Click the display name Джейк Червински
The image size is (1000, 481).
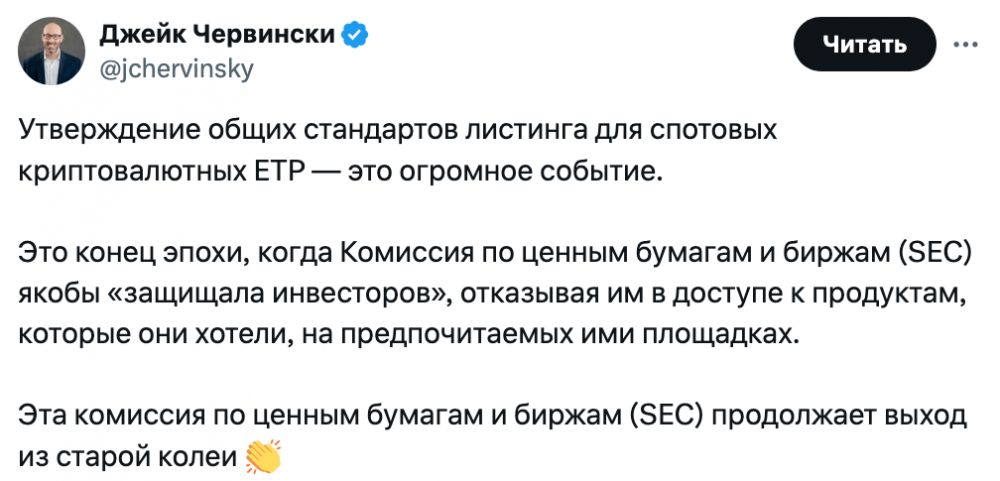[x=218, y=37]
